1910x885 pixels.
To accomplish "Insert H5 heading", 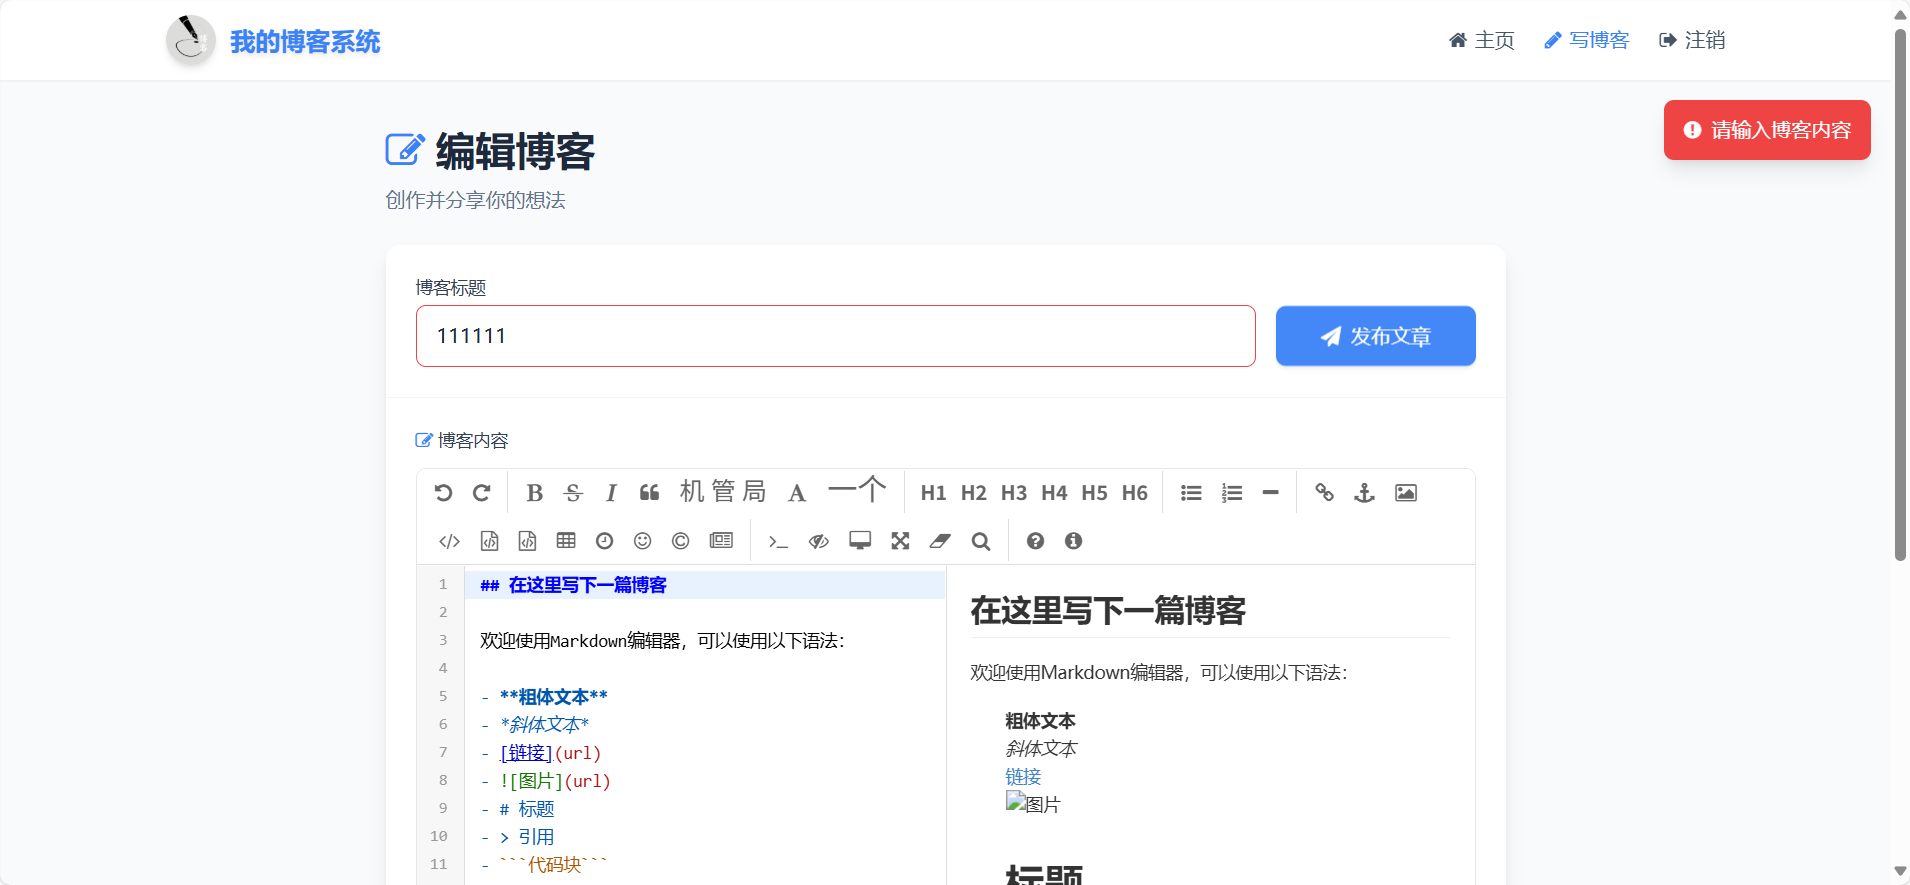I will point(1094,493).
